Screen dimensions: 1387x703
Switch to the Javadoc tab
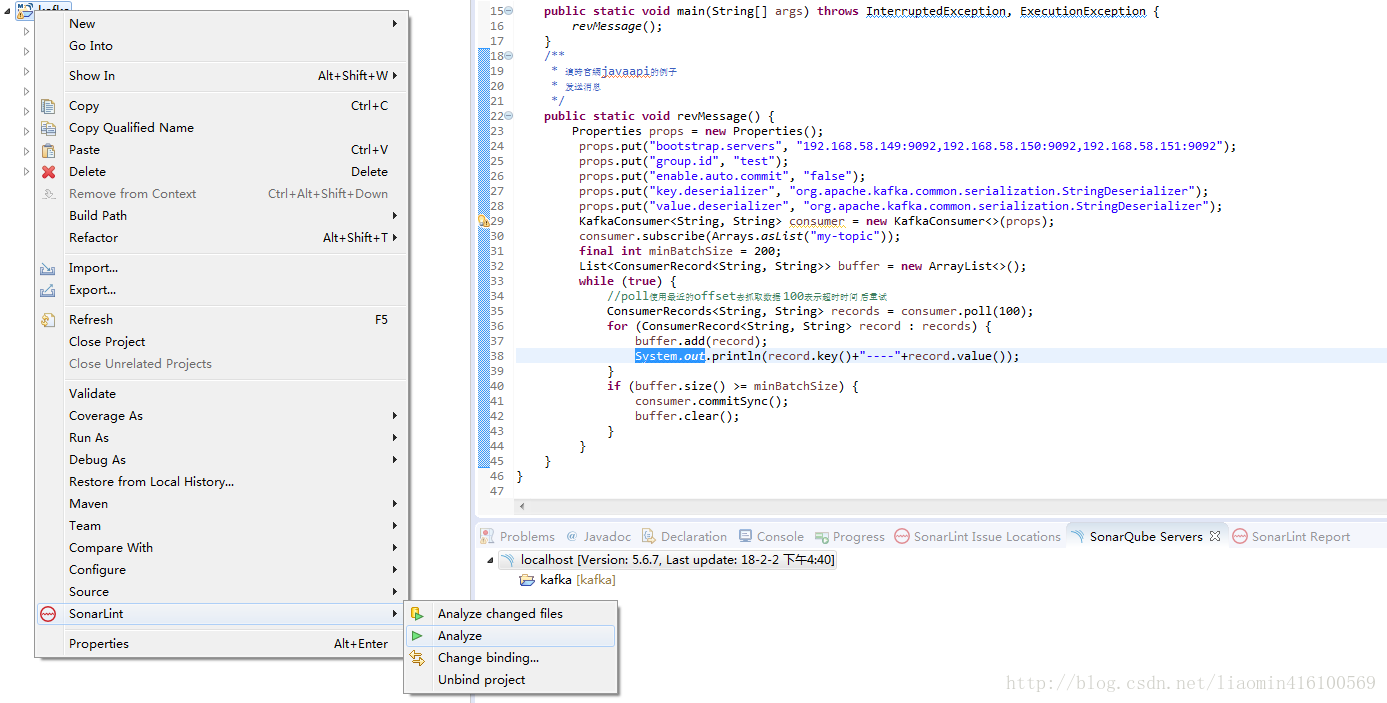click(598, 536)
